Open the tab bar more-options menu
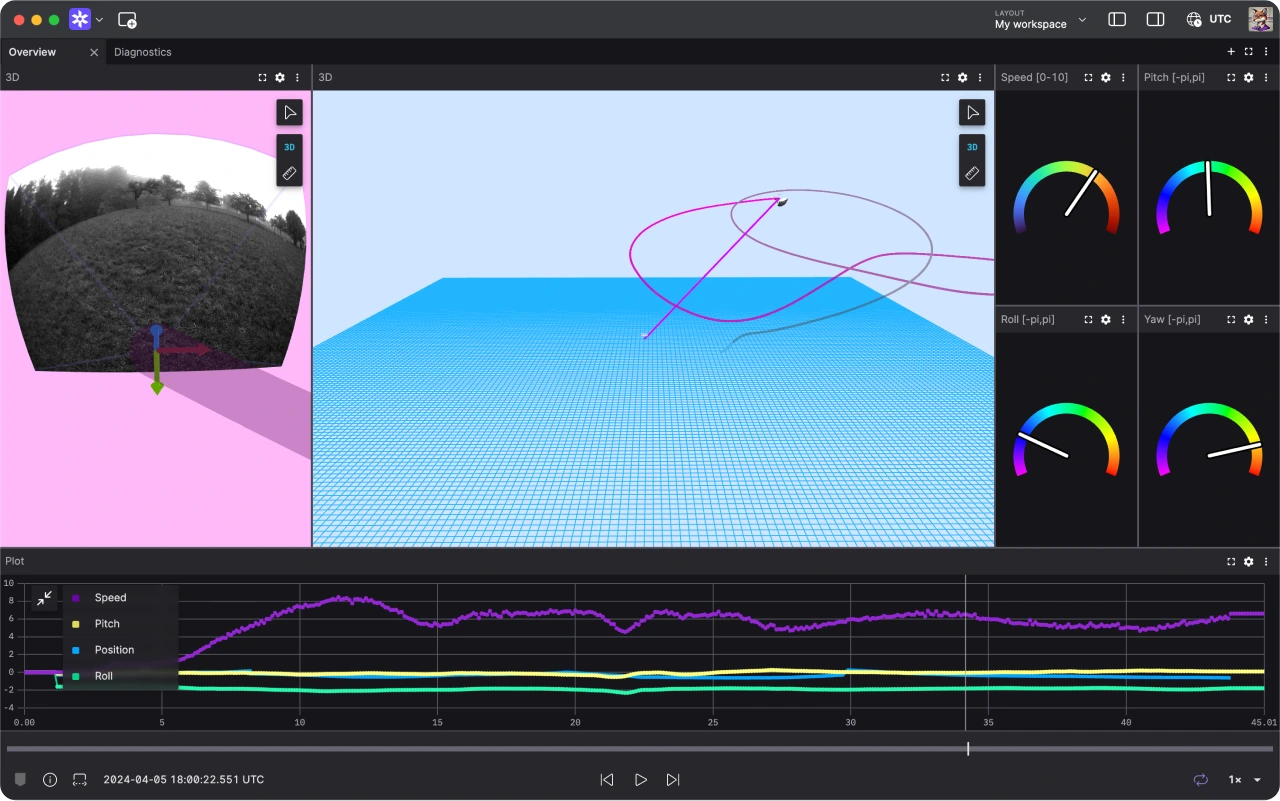 [x=1266, y=52]
